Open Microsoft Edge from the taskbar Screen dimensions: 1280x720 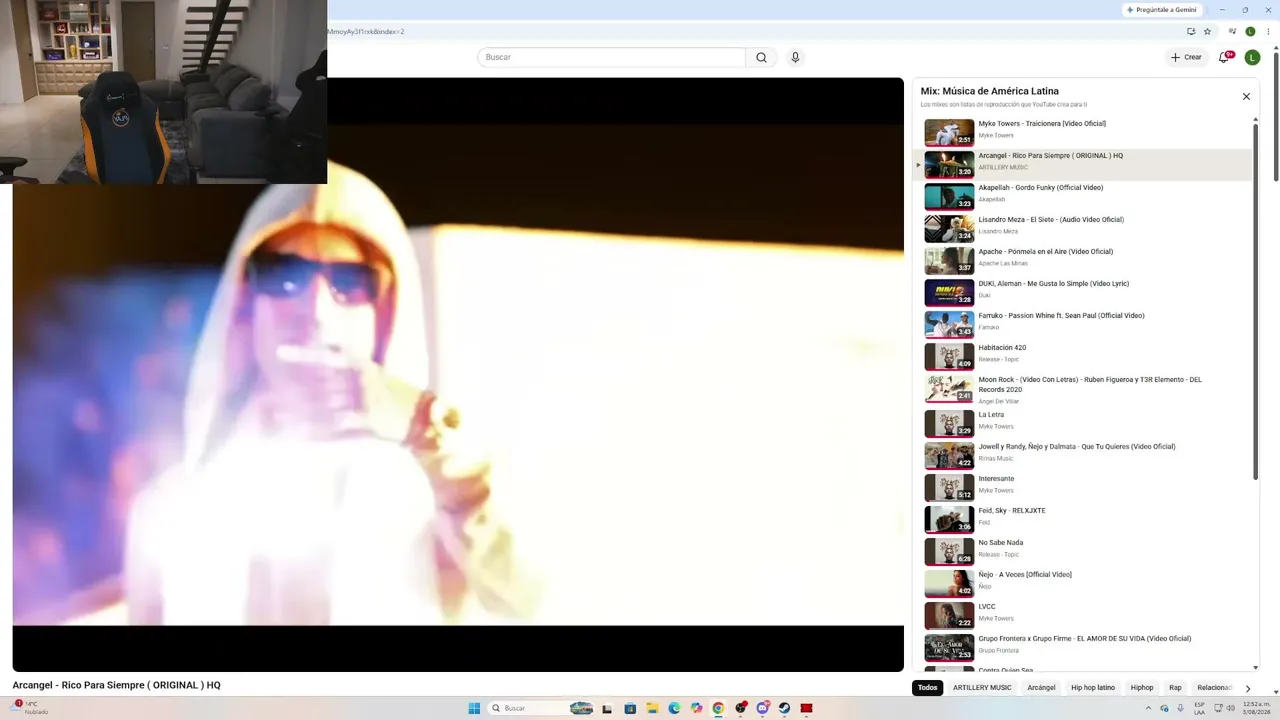tap(674, 708)
